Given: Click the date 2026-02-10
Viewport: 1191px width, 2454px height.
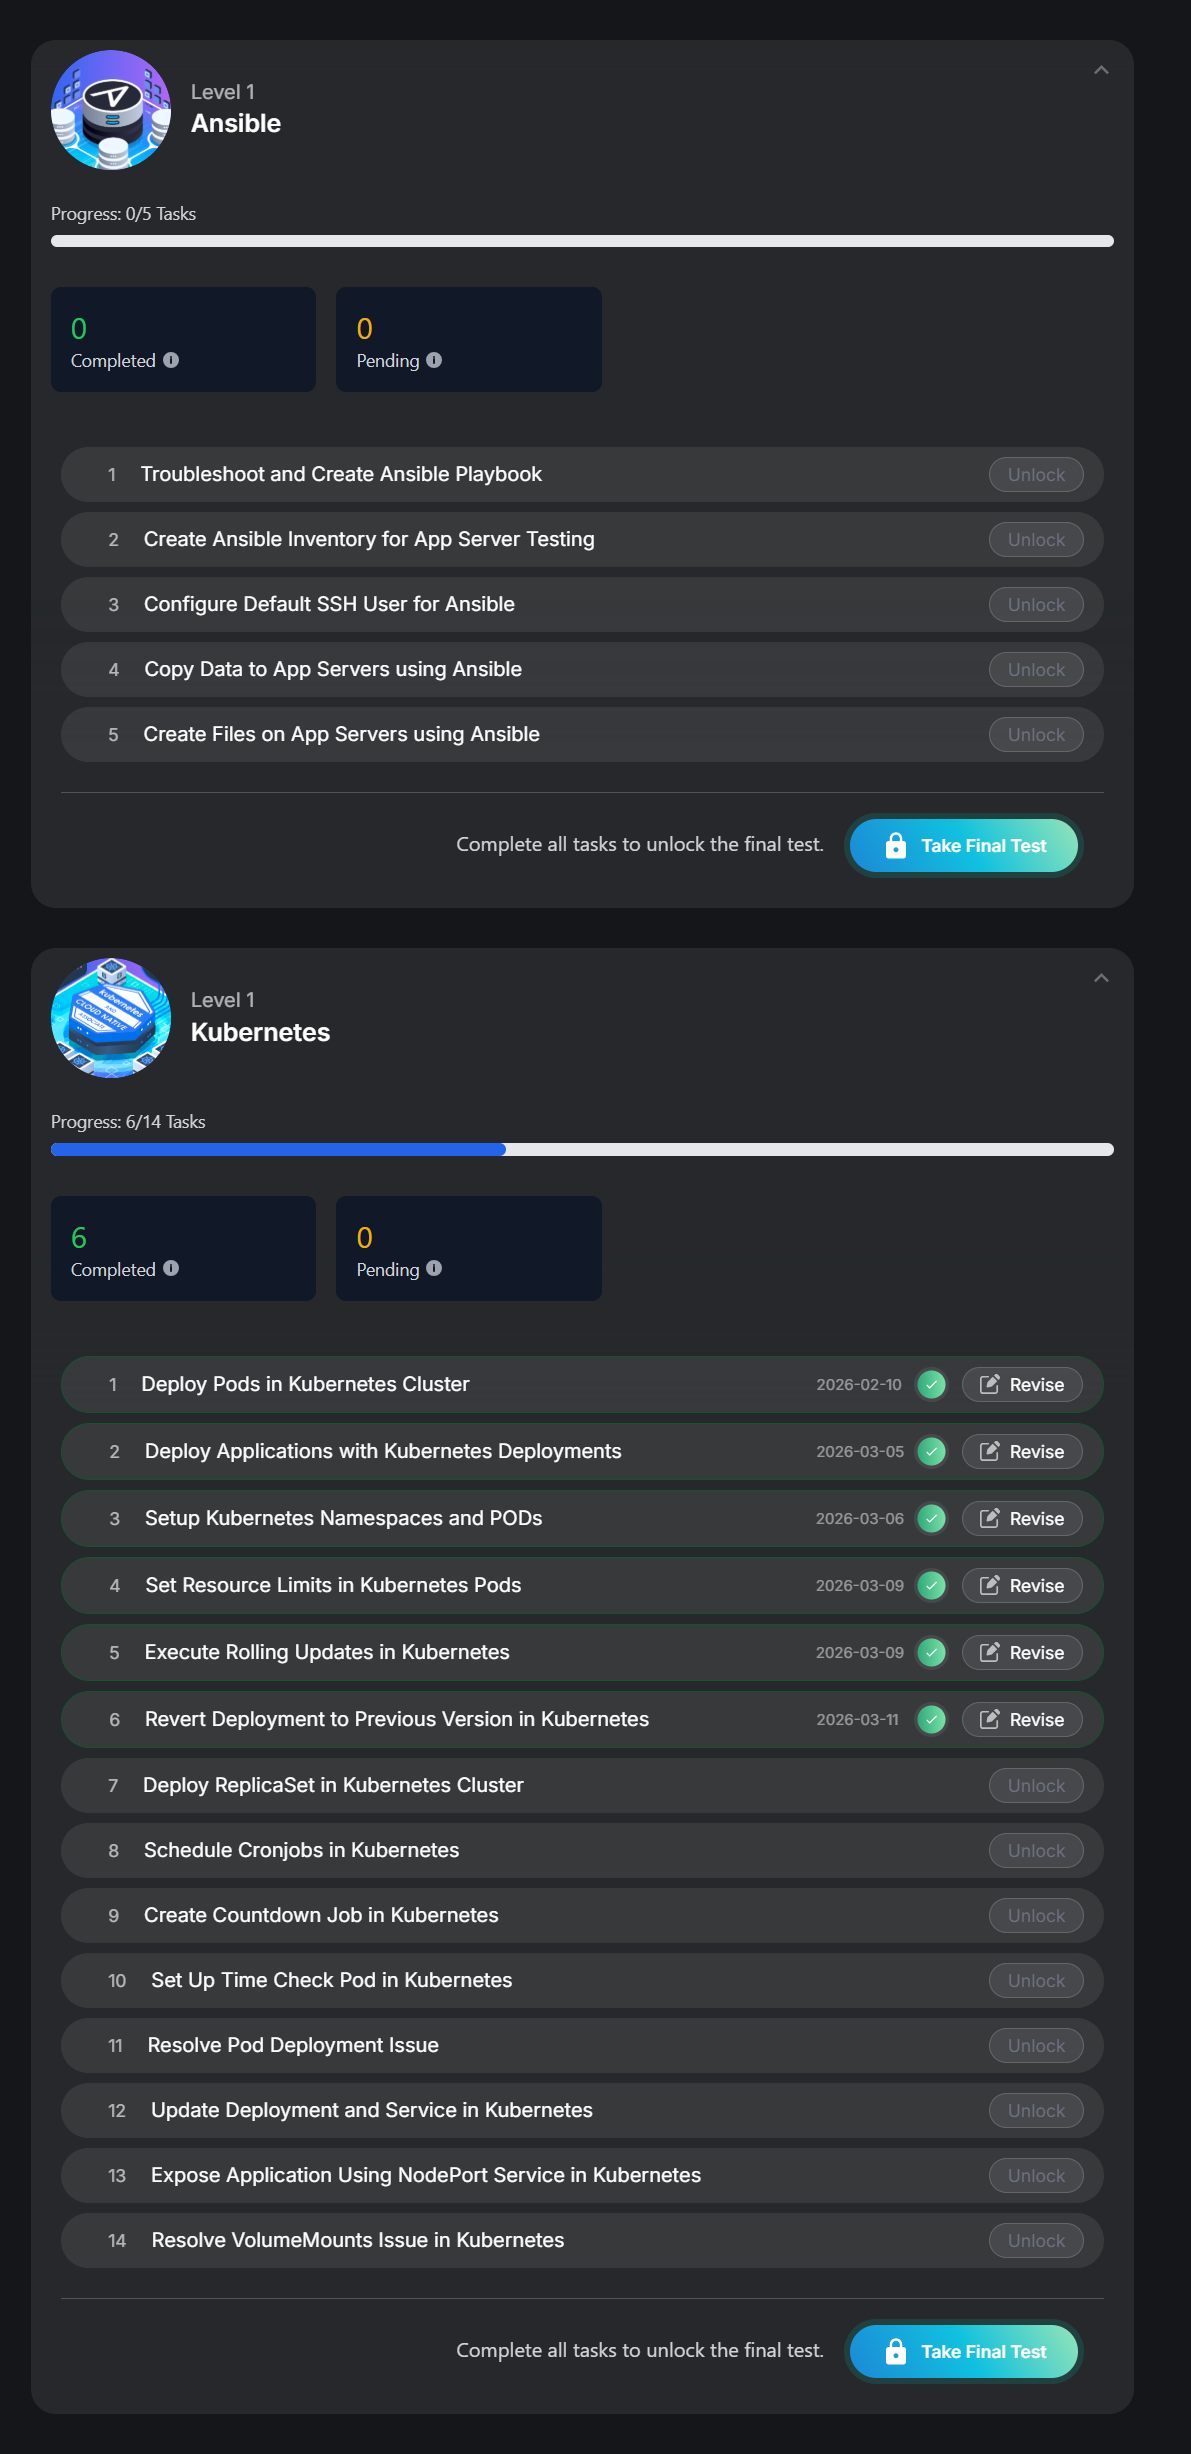Looking at the screenshot, I should 859,1384.
